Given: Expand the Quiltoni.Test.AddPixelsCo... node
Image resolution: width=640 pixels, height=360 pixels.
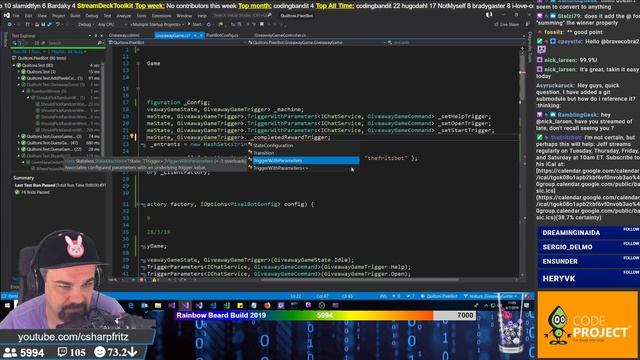Looking at the screenshot, I should click(19, 78).
